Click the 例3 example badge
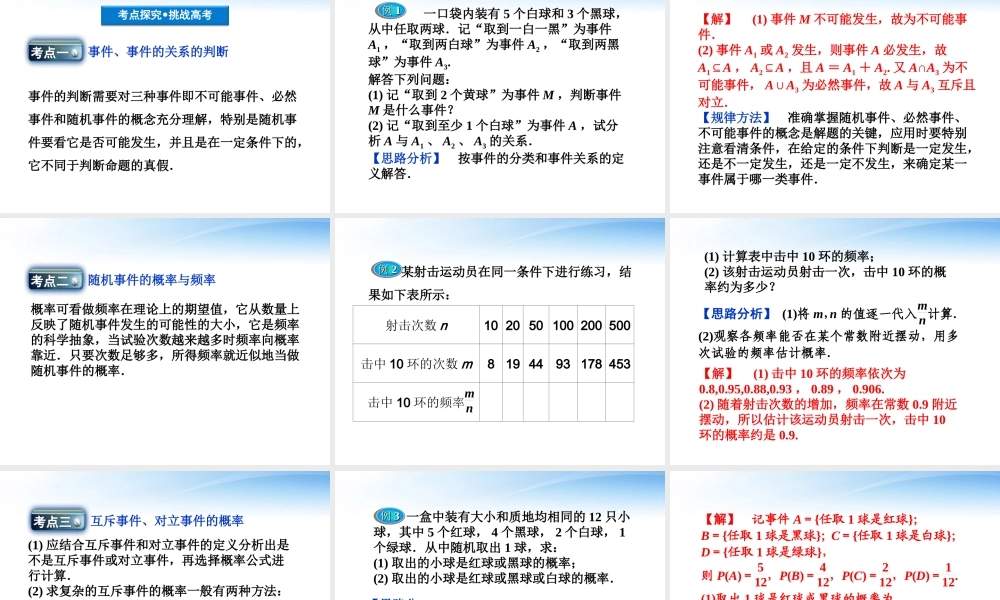The image size is (1000, 600). coord(389,515)
